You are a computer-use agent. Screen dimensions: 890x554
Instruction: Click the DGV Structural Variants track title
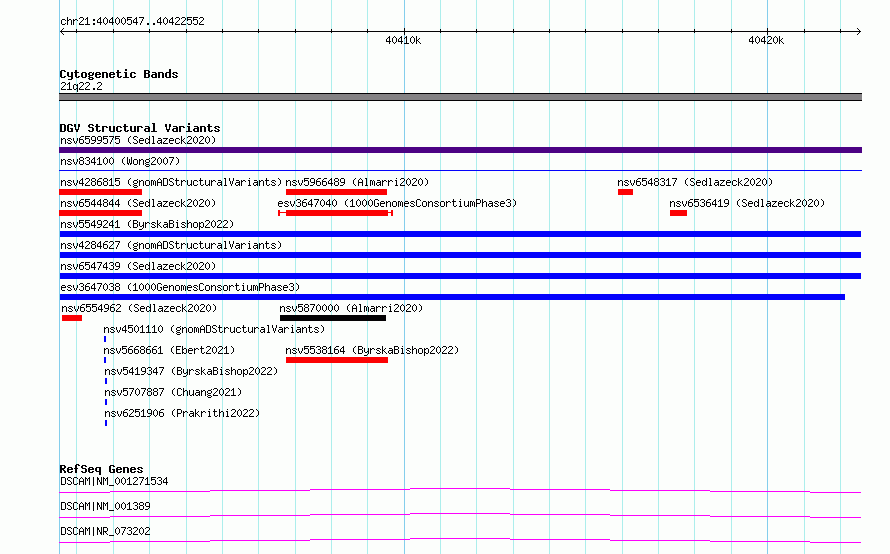pyautogui.click(x=140, y=128)
